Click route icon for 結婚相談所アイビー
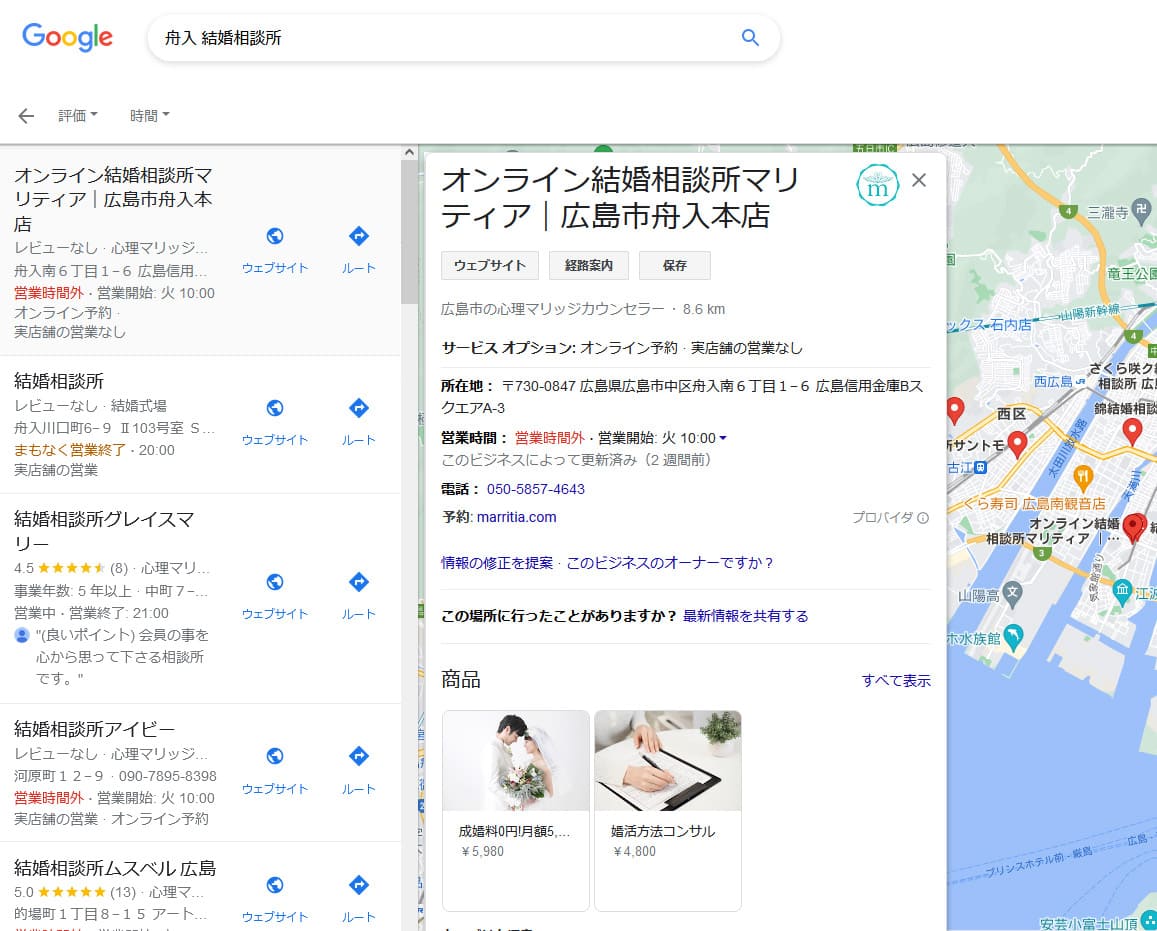 coord(359,756)
